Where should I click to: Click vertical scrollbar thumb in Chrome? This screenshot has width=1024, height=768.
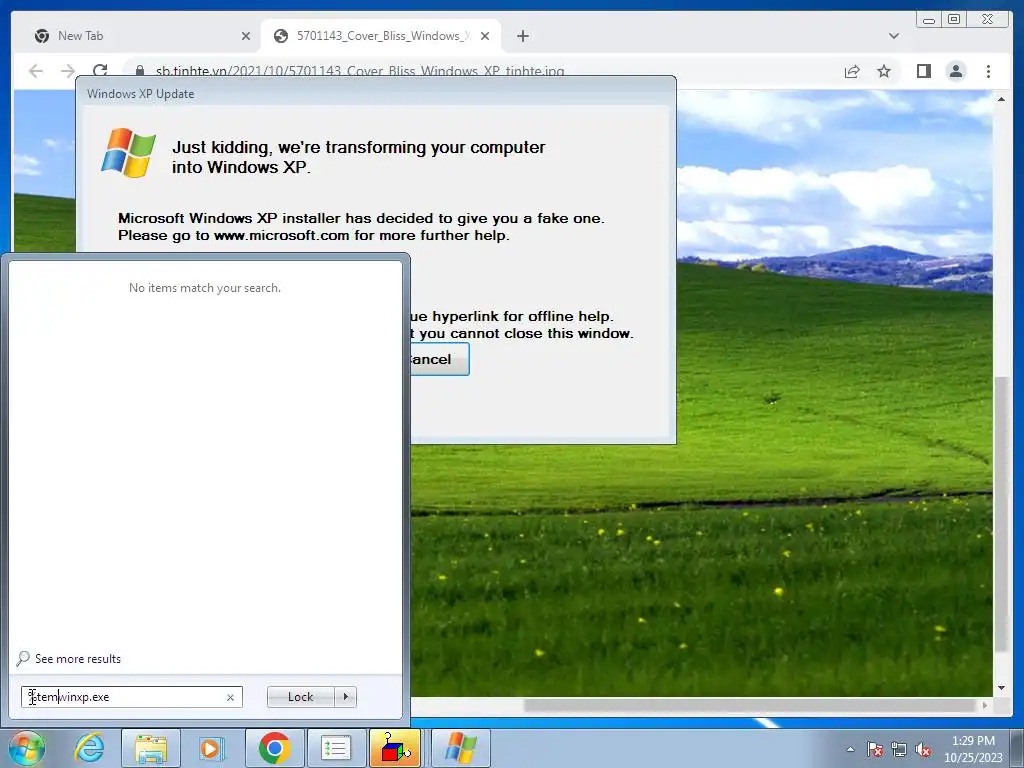pyautogui.click(x=1001, y=513)
